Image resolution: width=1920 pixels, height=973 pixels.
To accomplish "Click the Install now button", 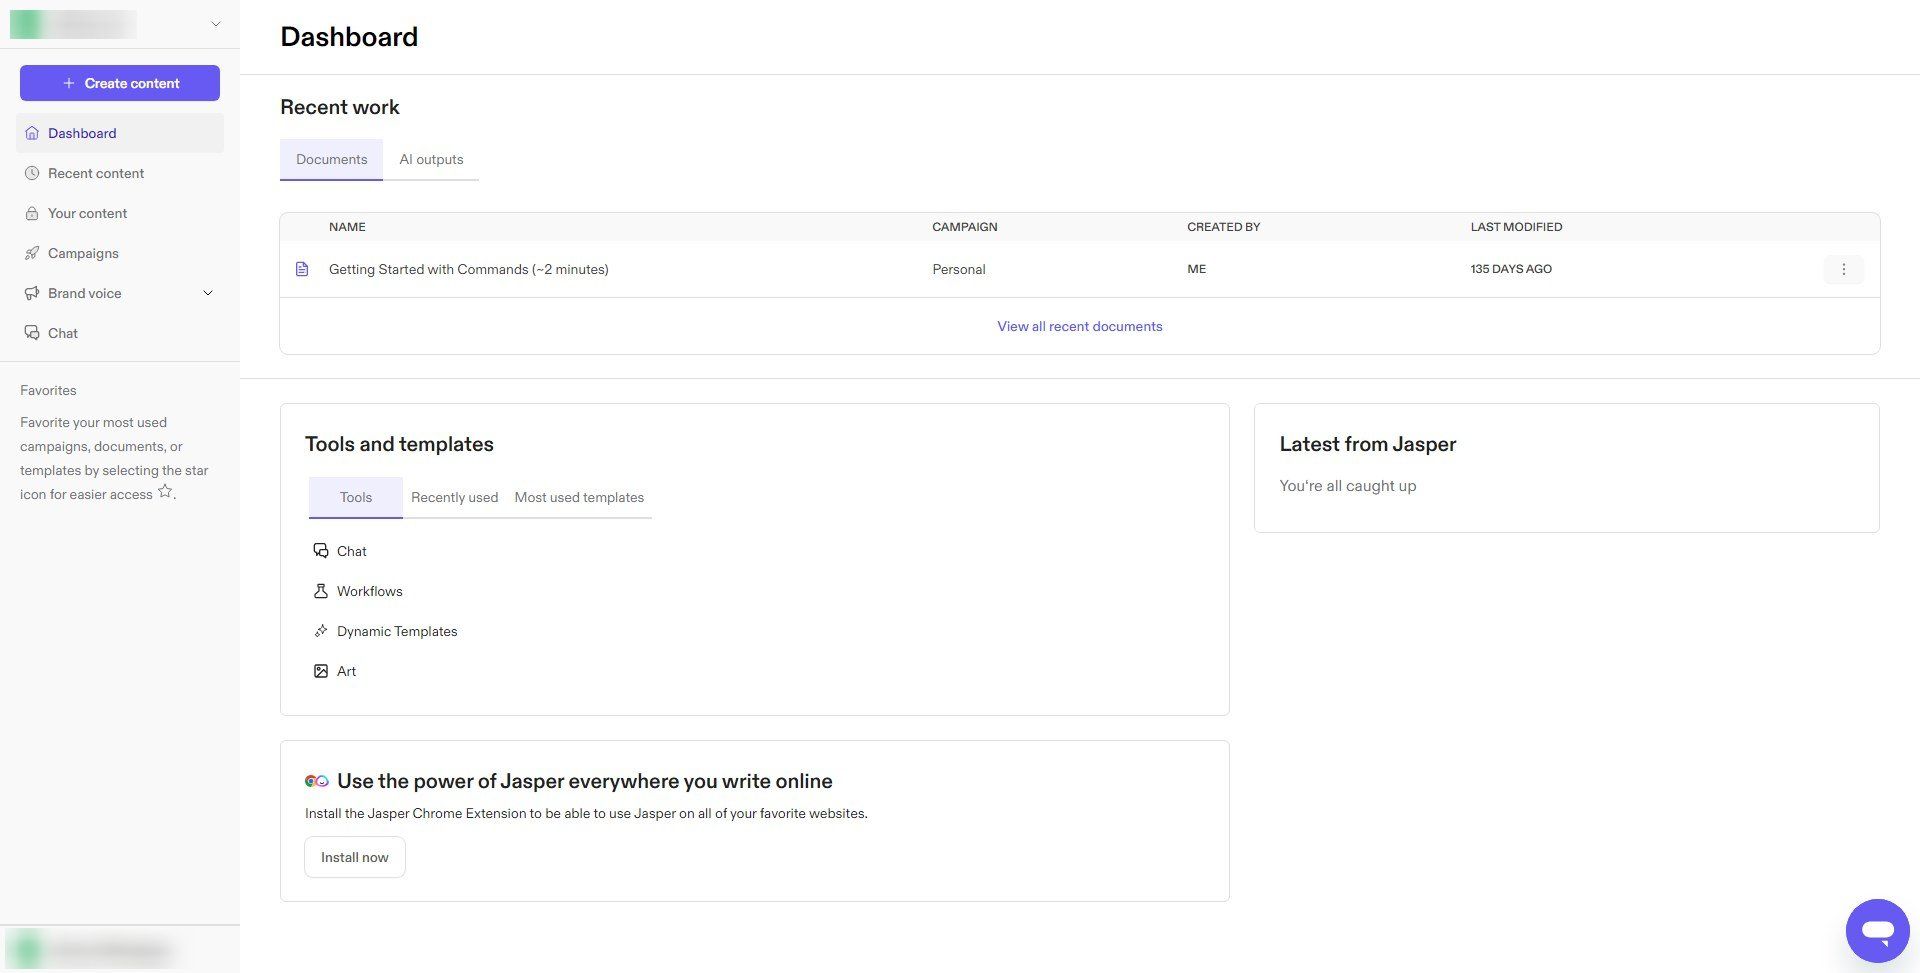I will click(355, 857).
